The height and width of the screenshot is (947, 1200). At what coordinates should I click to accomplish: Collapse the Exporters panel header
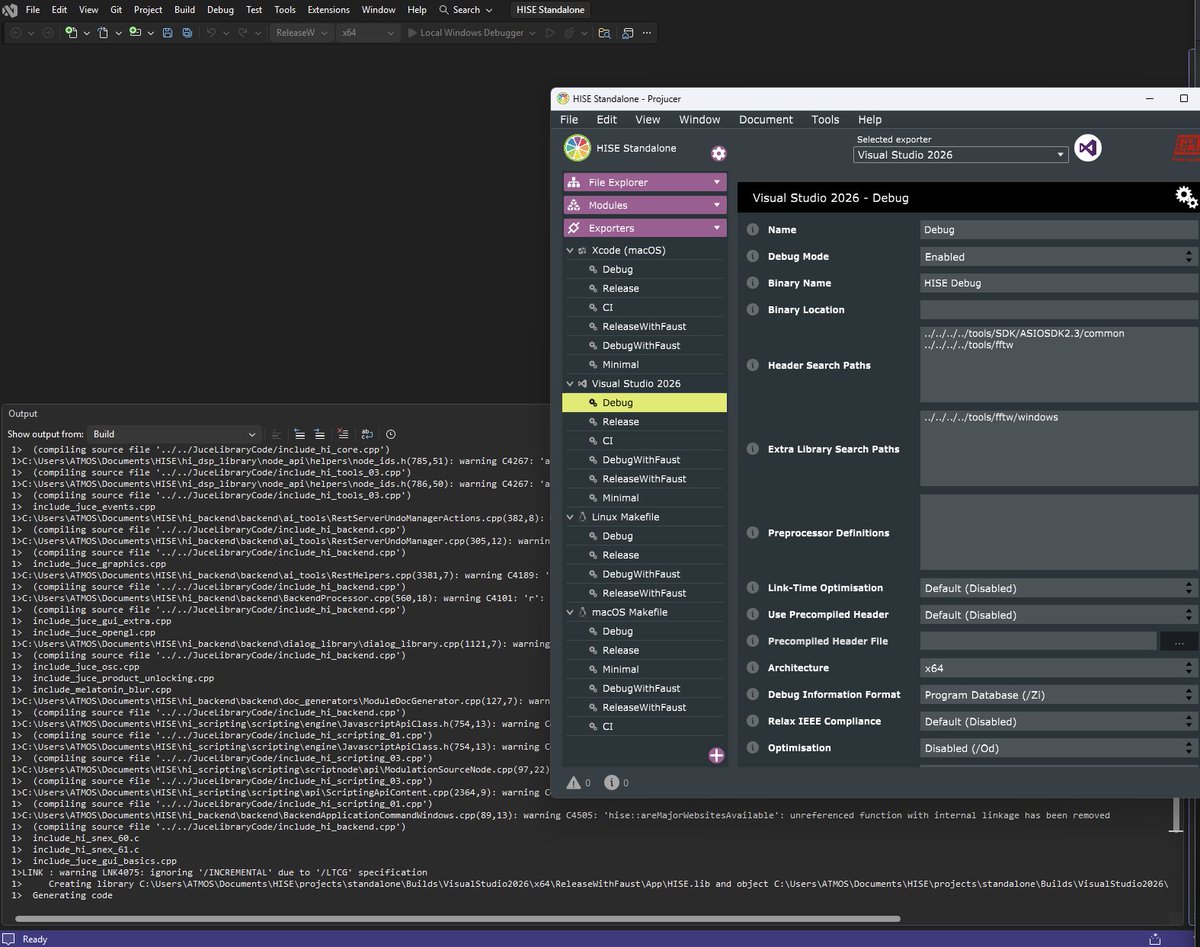645,228
